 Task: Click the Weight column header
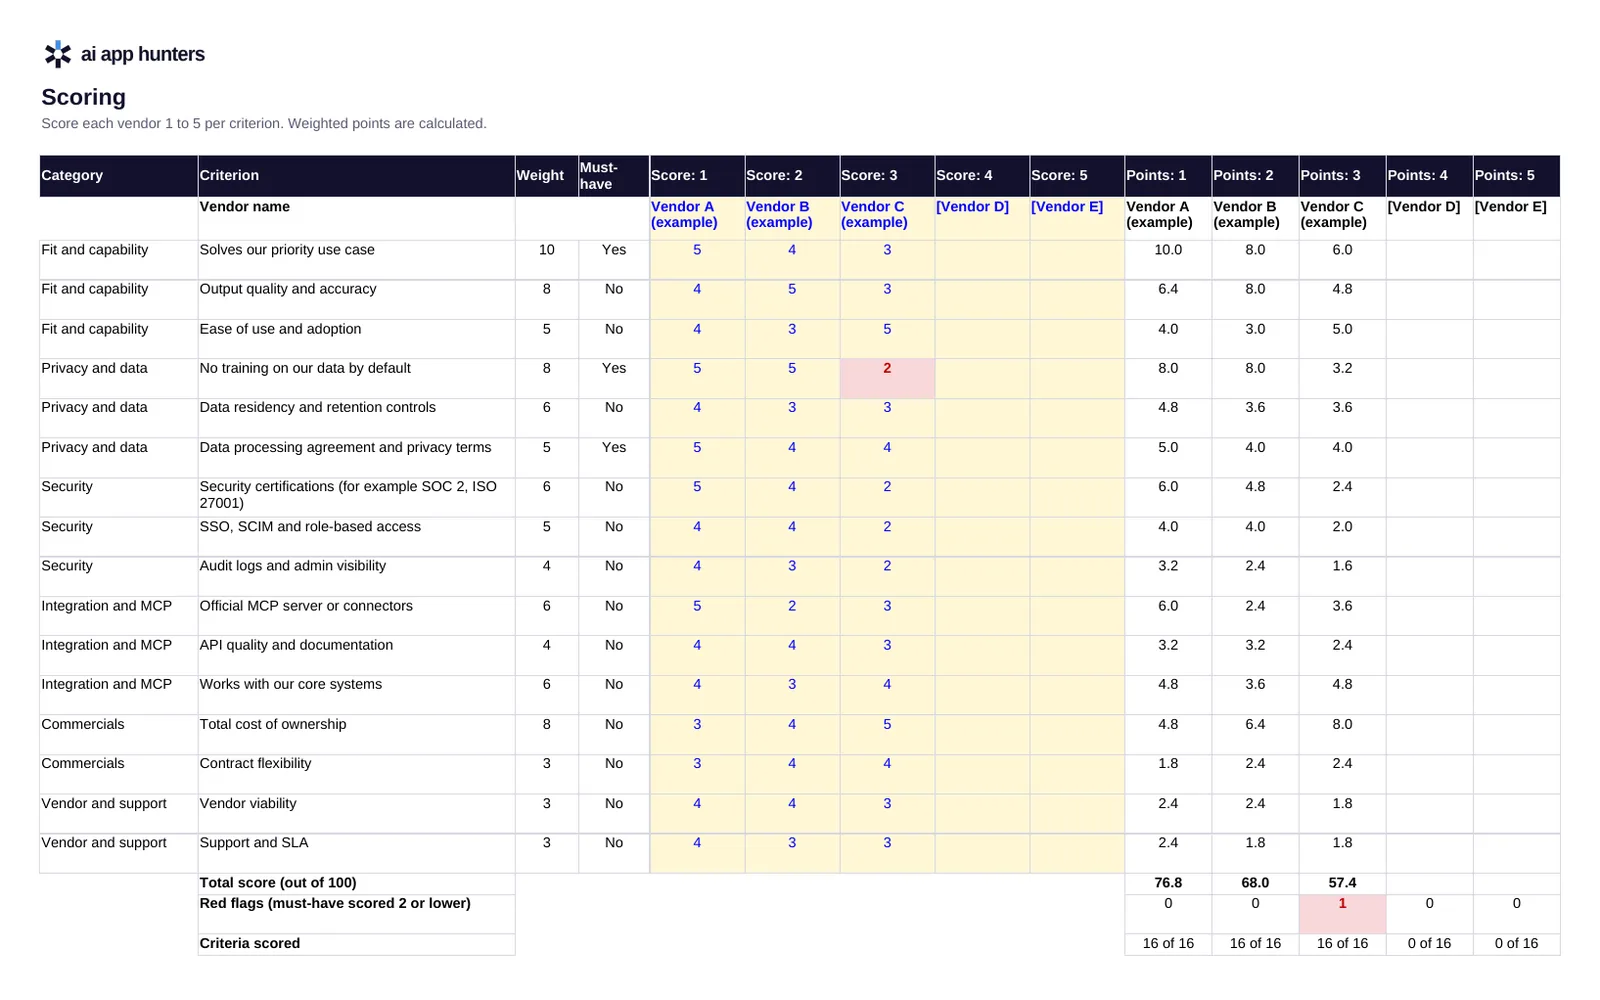[547, 176]
